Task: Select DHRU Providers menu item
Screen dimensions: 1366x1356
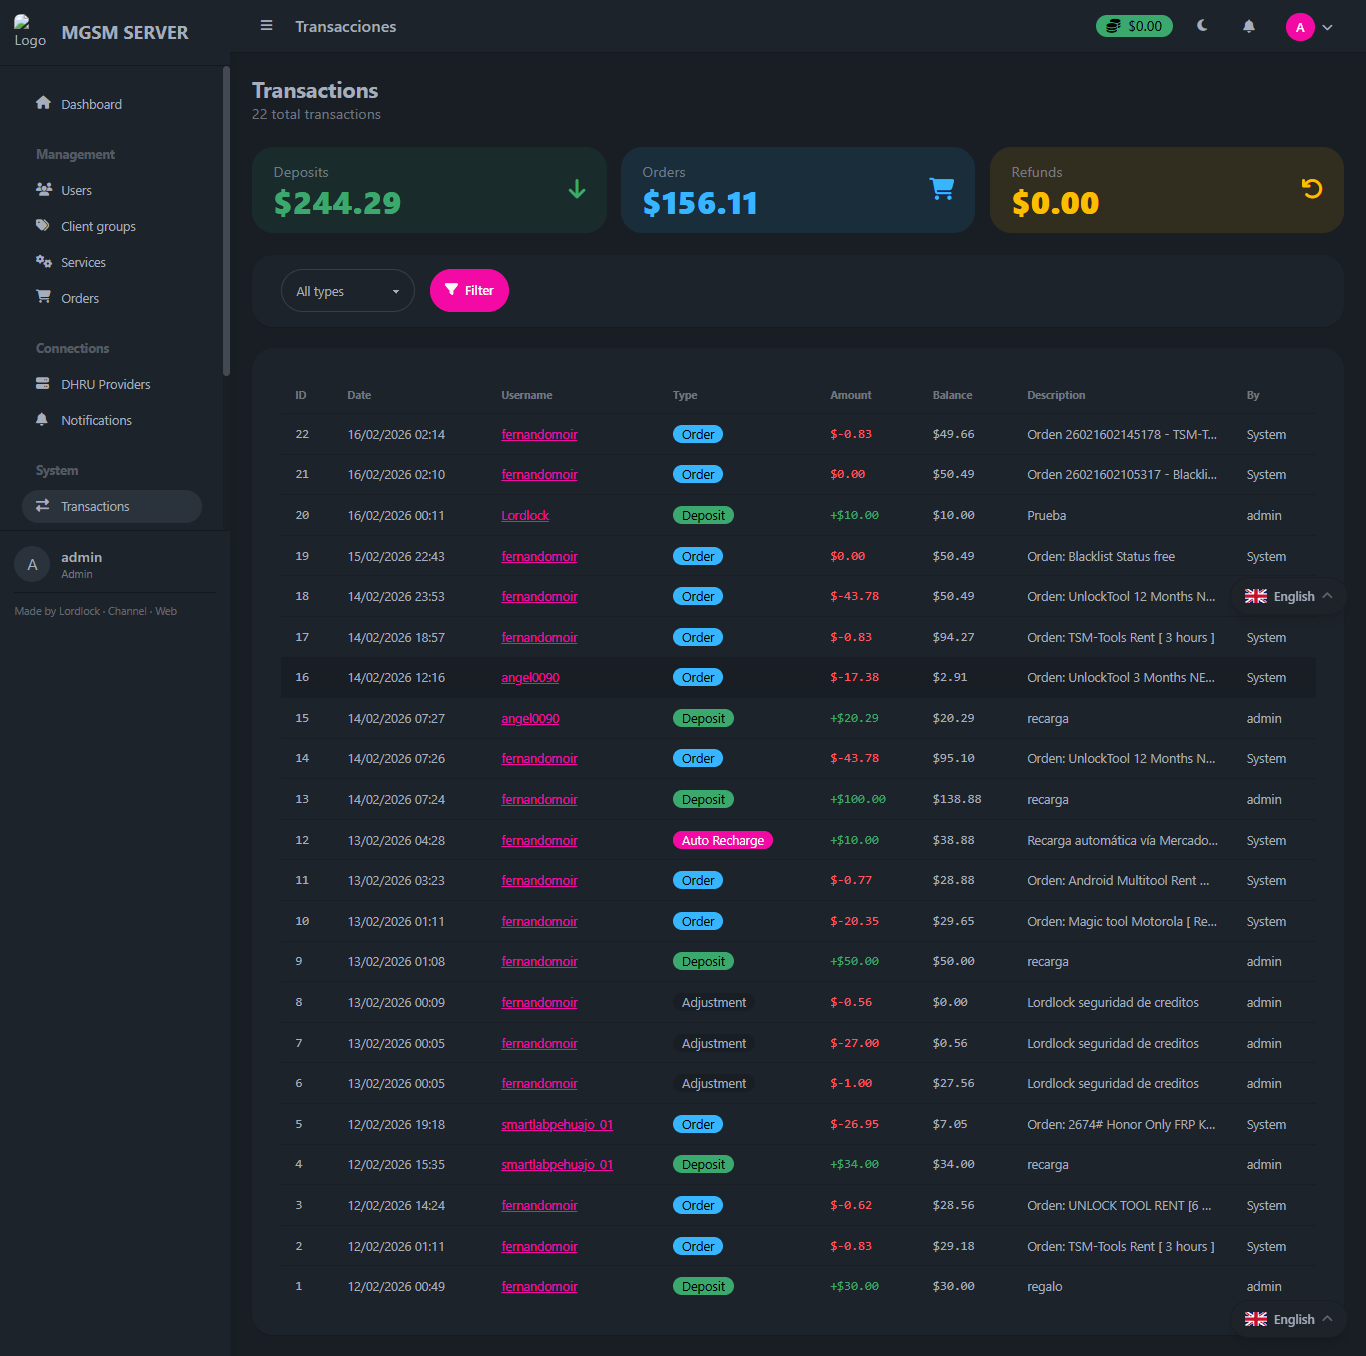Action: [105, 384]
